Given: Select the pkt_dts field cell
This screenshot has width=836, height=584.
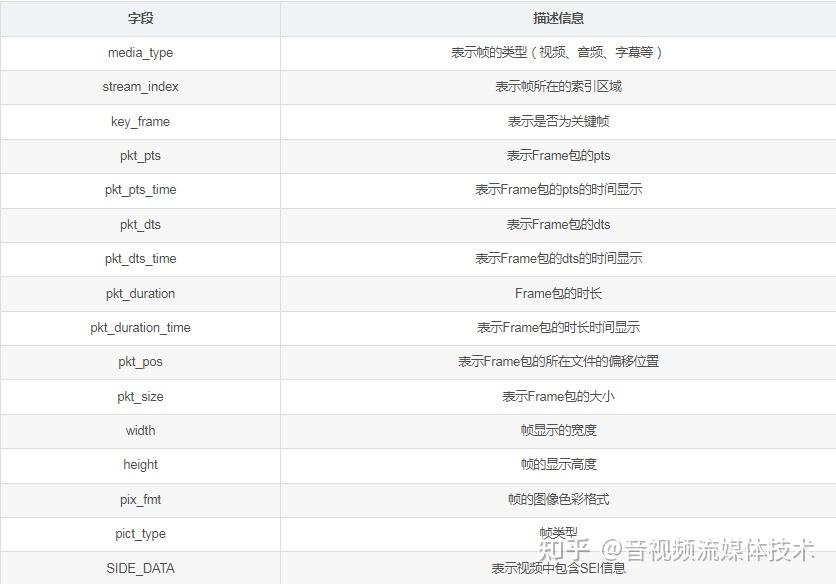Looking at the screenshot, I should click(x=140, y=224).
